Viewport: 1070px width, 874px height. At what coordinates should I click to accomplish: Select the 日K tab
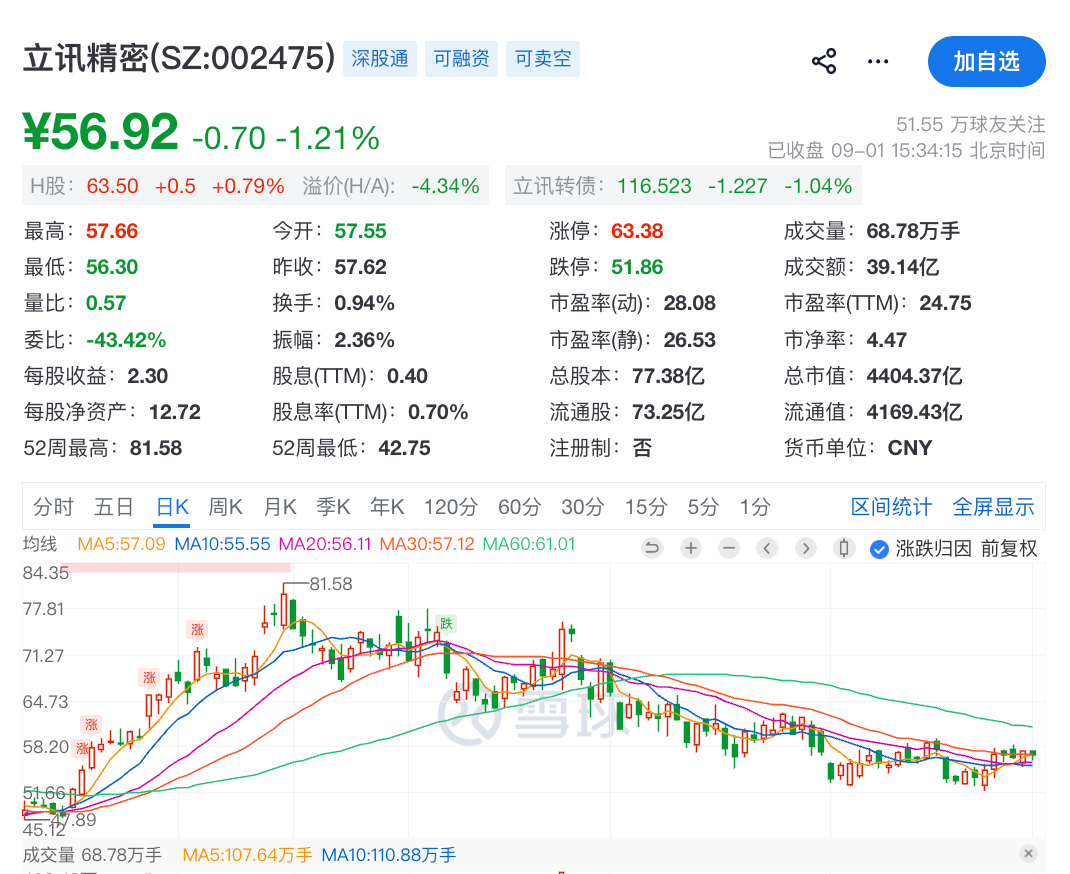click(x=172, y=507)
